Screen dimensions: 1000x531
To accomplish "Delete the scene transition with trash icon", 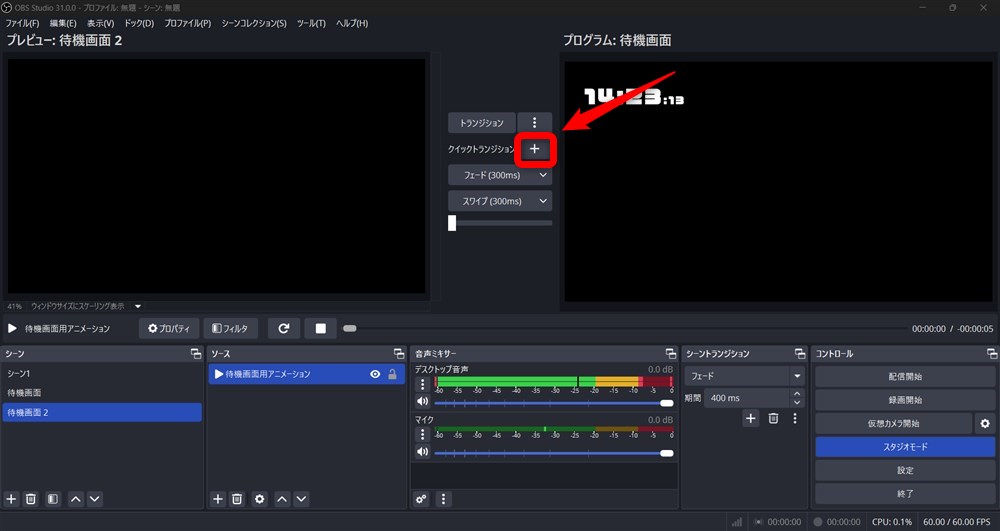I will 774,418.
